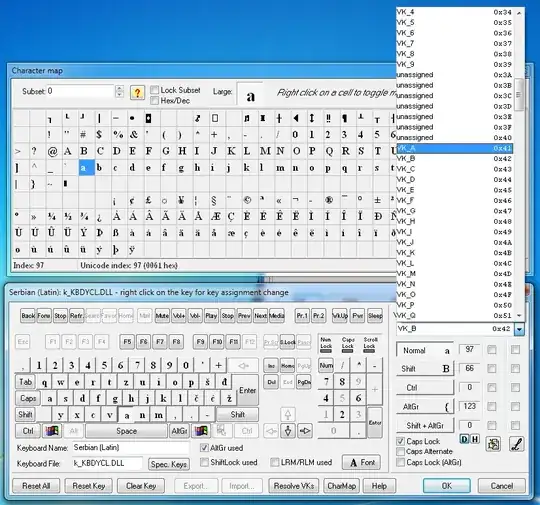Click the left Windows logo key
540x505 pixels.
pos(52,431)
